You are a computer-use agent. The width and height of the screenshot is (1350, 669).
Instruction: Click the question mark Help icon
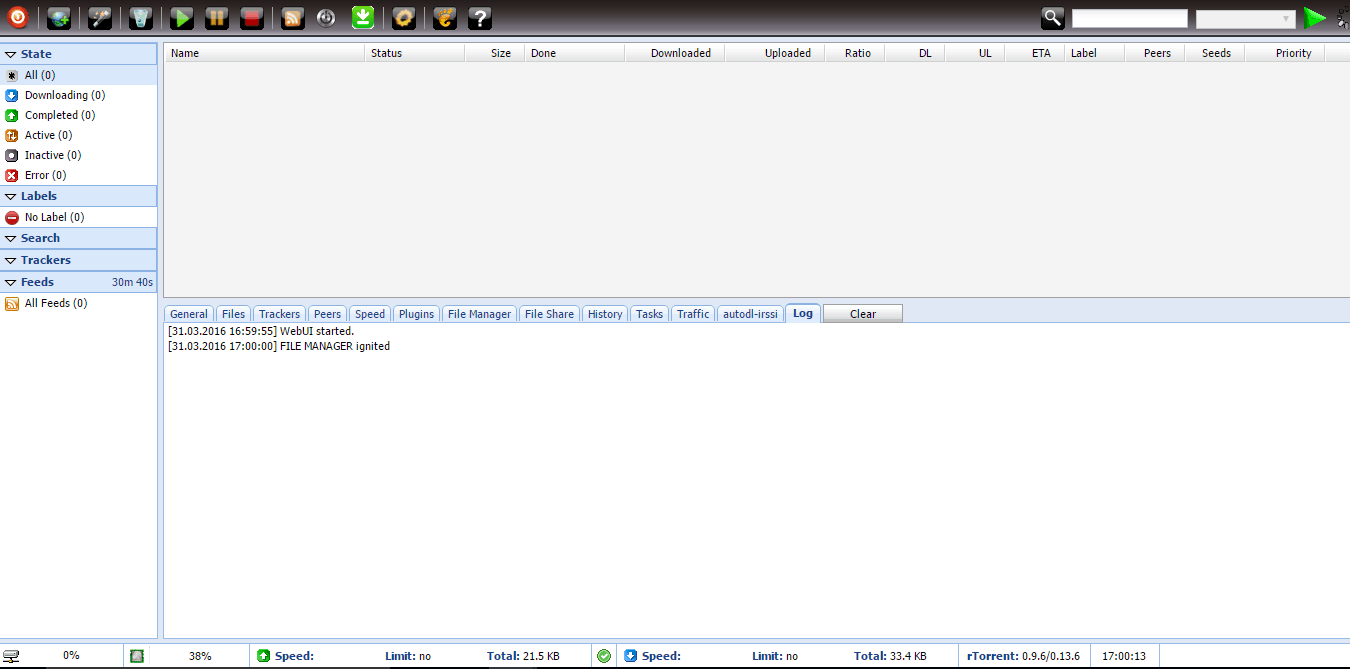click(x=480, y=17)
